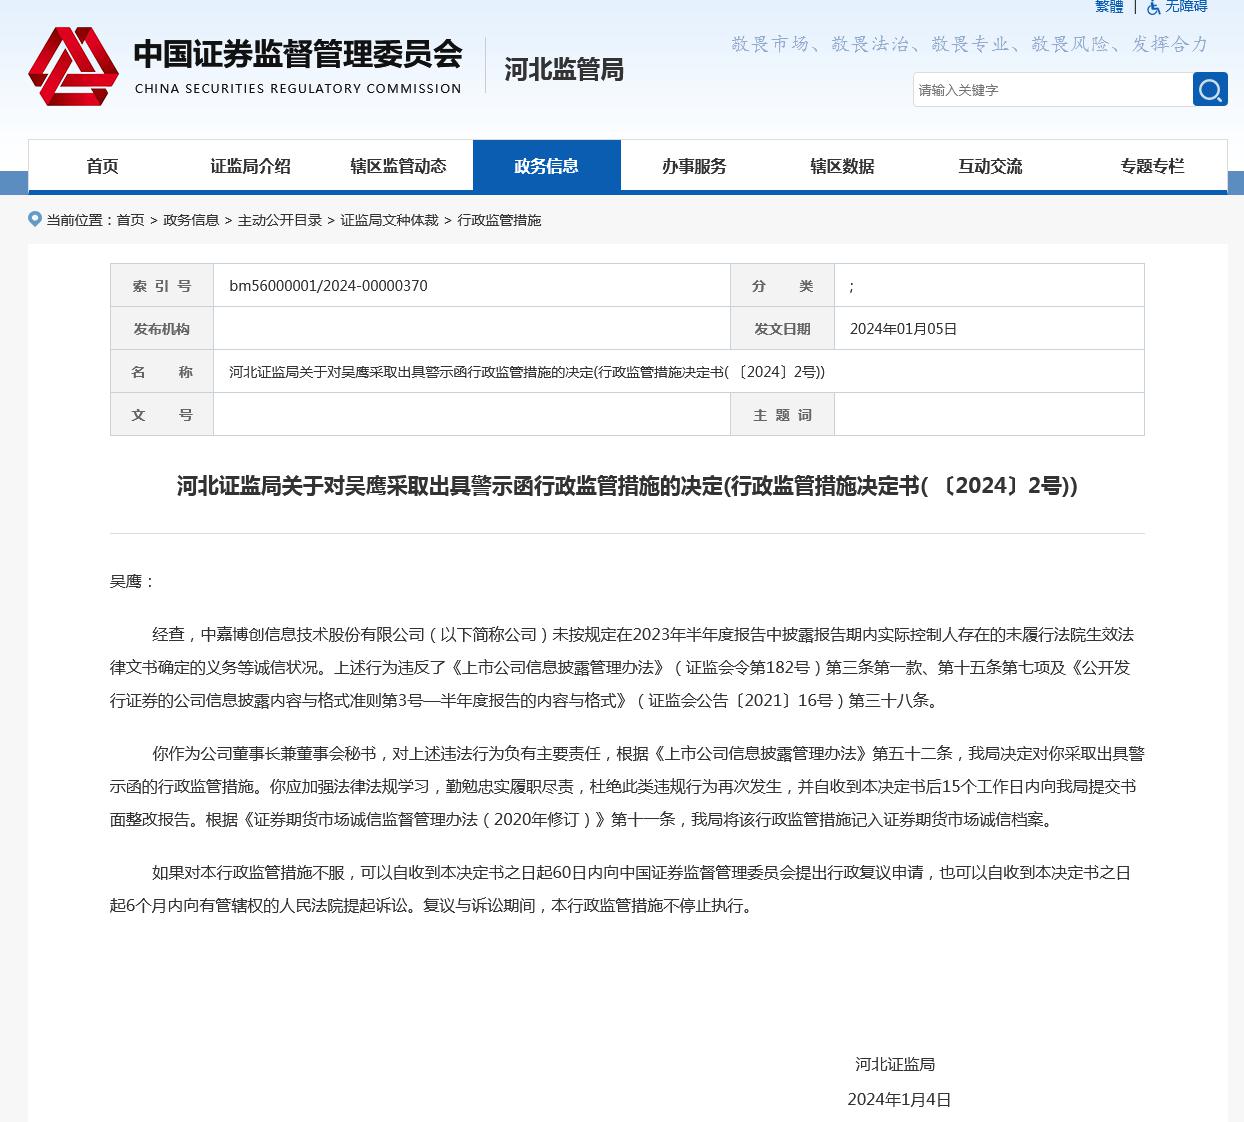
Task: Click the document name in the 名称 row
Action: coord(527,372)
